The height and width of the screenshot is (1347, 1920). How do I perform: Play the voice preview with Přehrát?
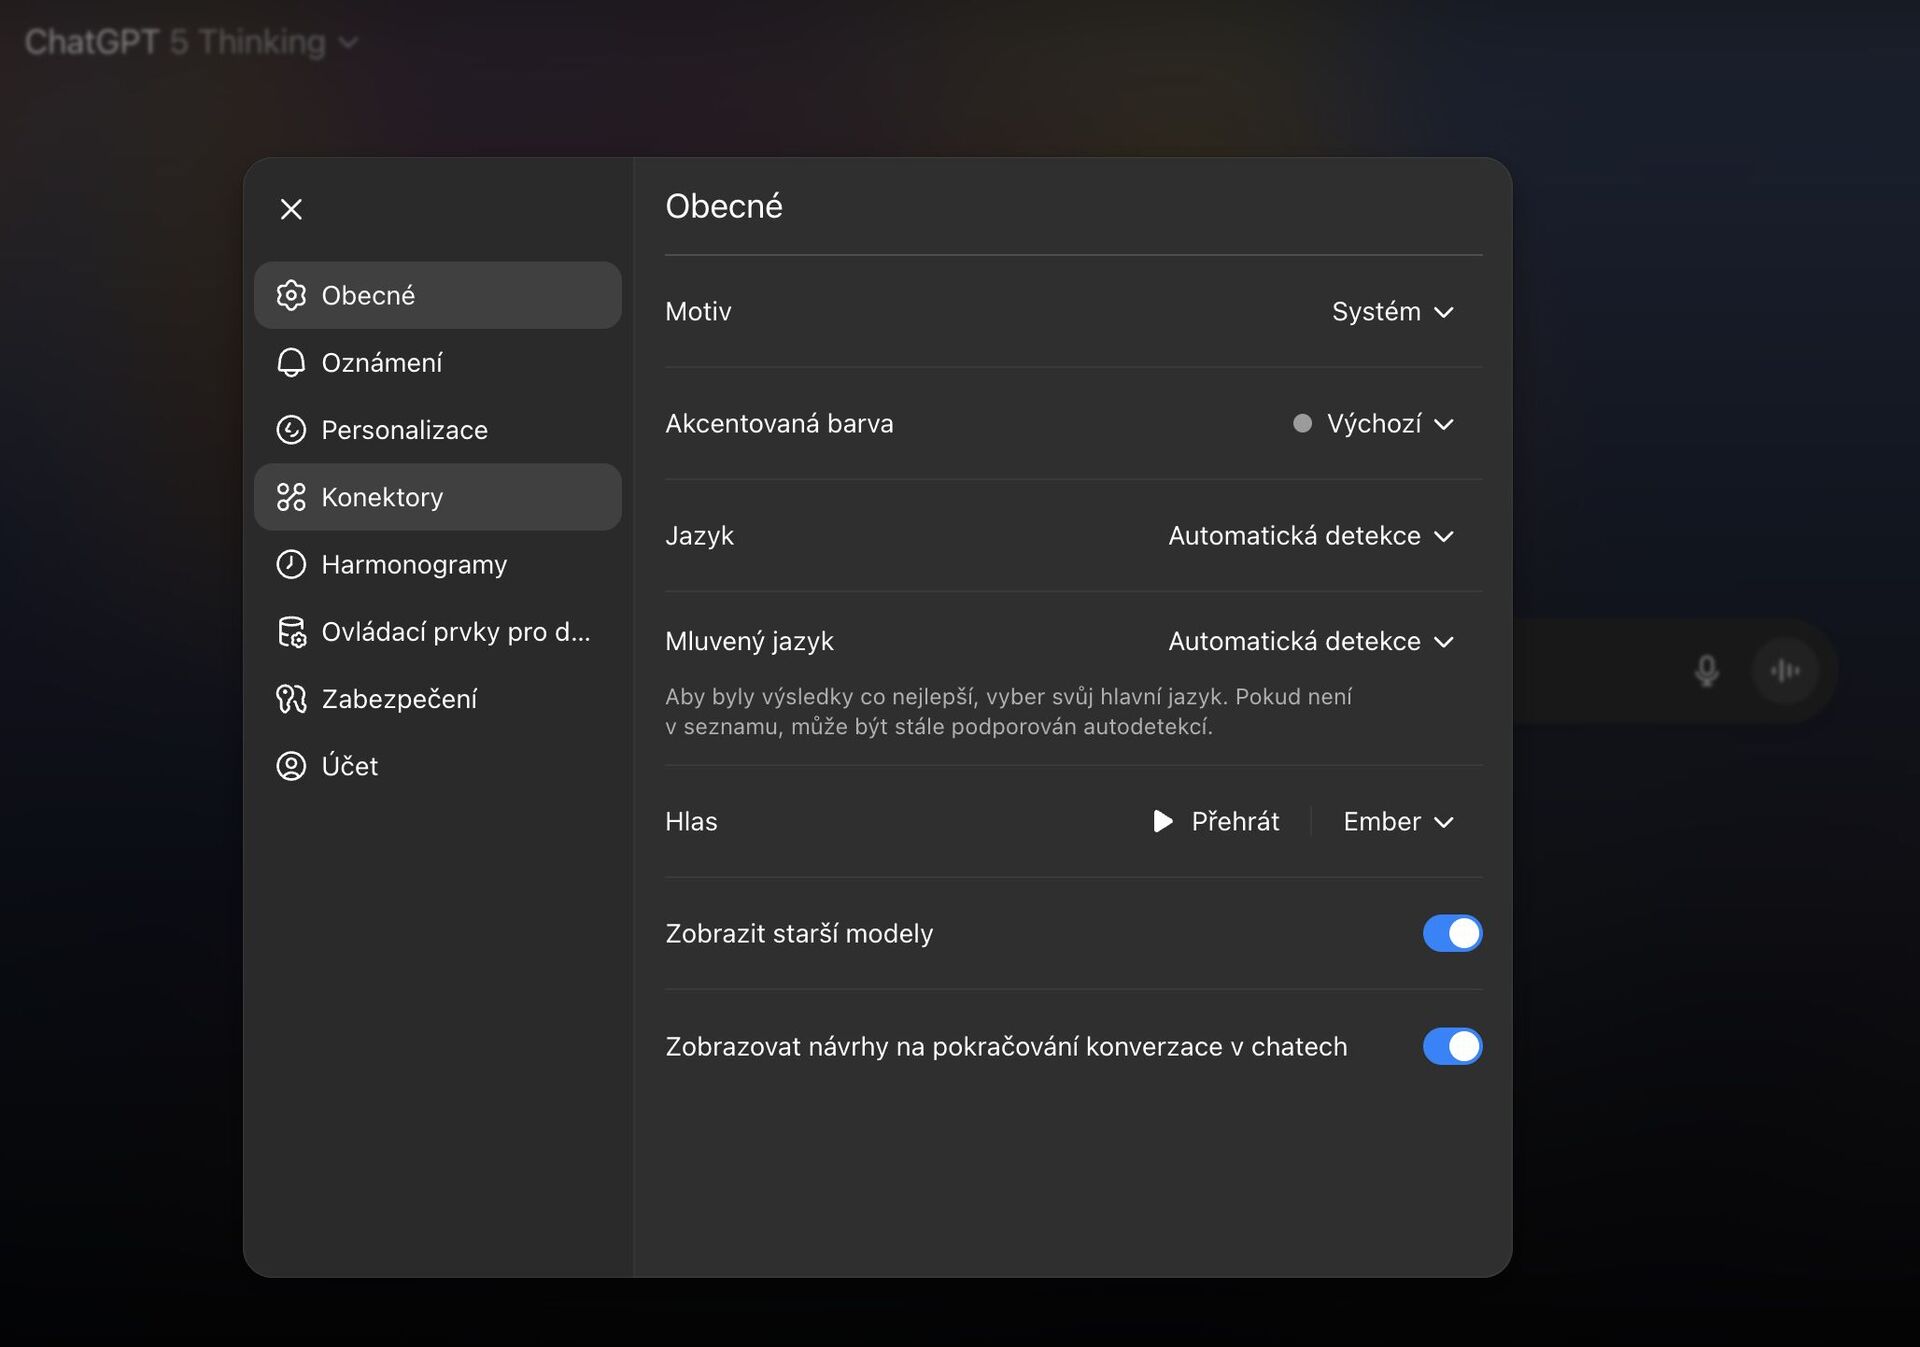point(1216,822)
